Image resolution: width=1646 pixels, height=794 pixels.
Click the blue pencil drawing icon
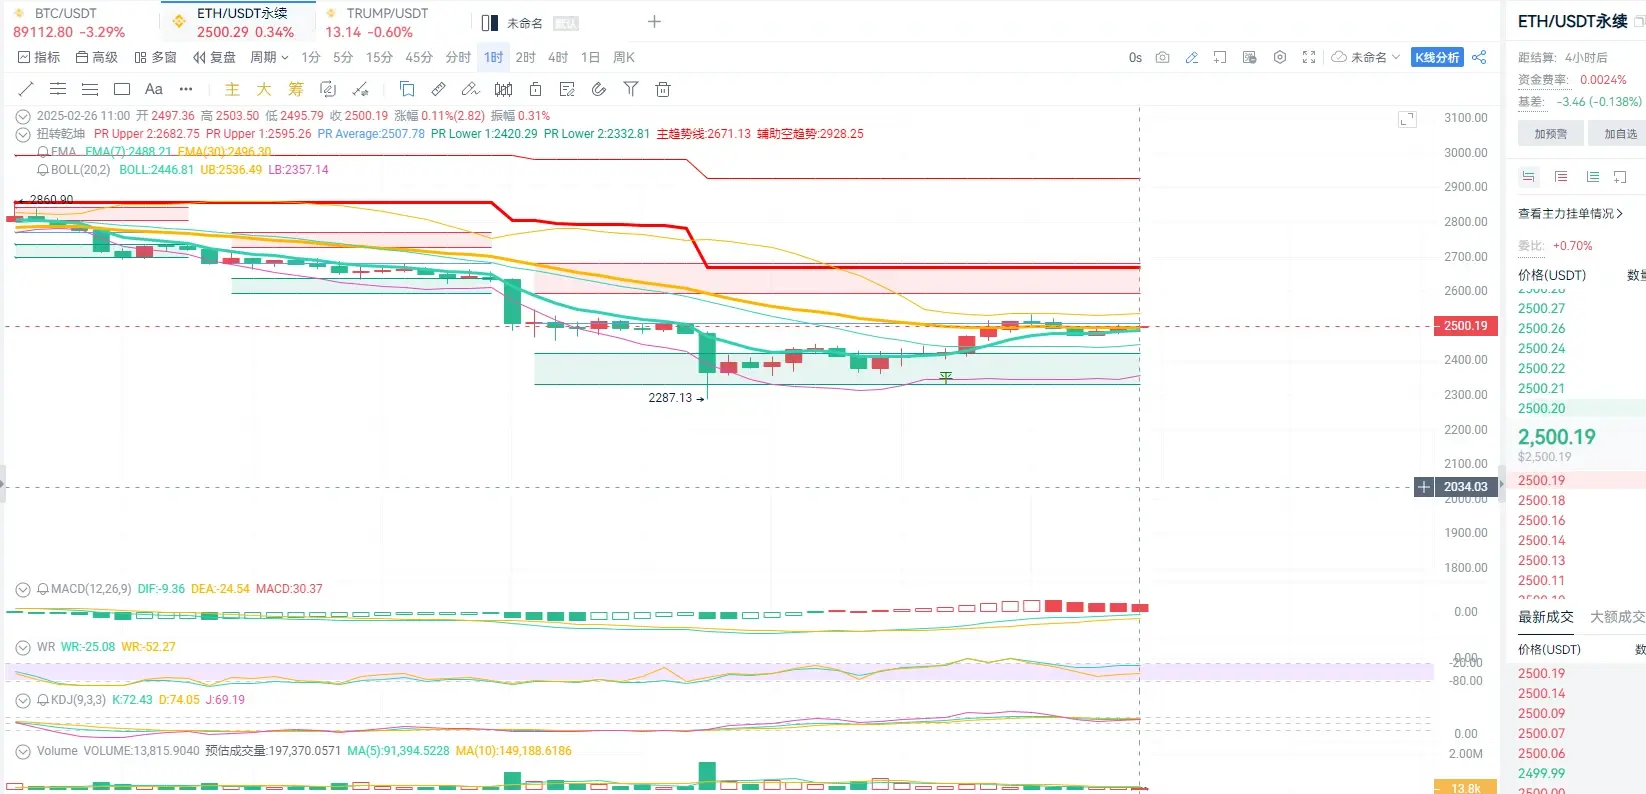tap(1191, 57)
